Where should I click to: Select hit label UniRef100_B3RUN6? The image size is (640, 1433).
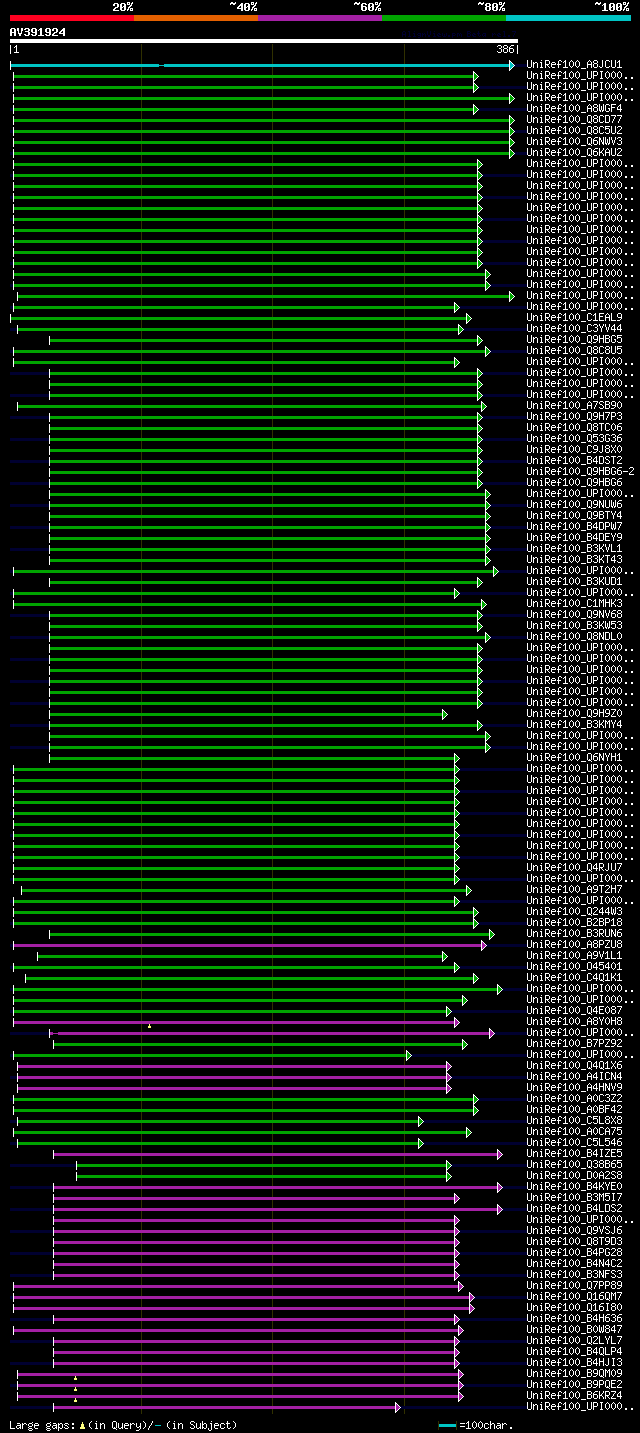pyautogui.click(x=575, y=934)
